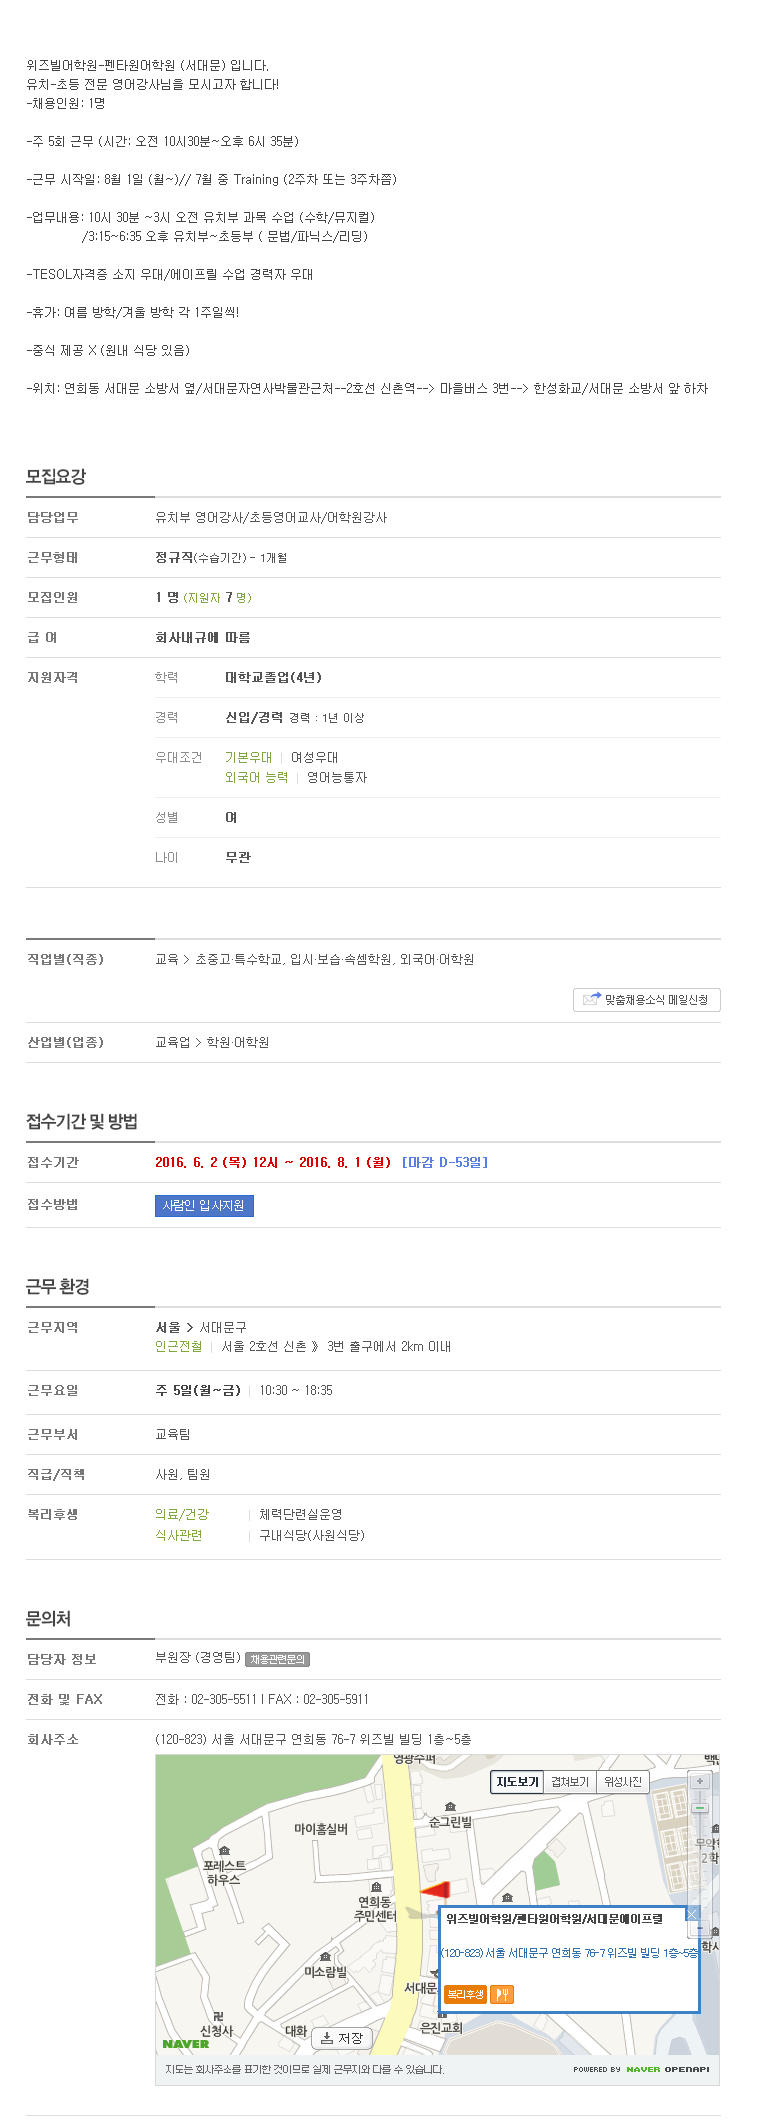Switch map to 겹쳐보기 view

pyautogui.click(x=570, y=1781)
